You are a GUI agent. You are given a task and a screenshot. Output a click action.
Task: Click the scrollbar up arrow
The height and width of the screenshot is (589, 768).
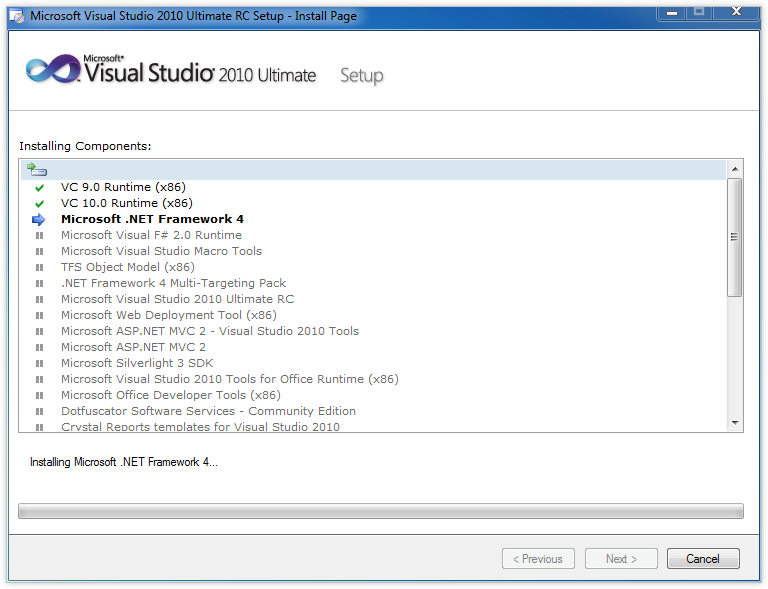(x=735, y=169)
